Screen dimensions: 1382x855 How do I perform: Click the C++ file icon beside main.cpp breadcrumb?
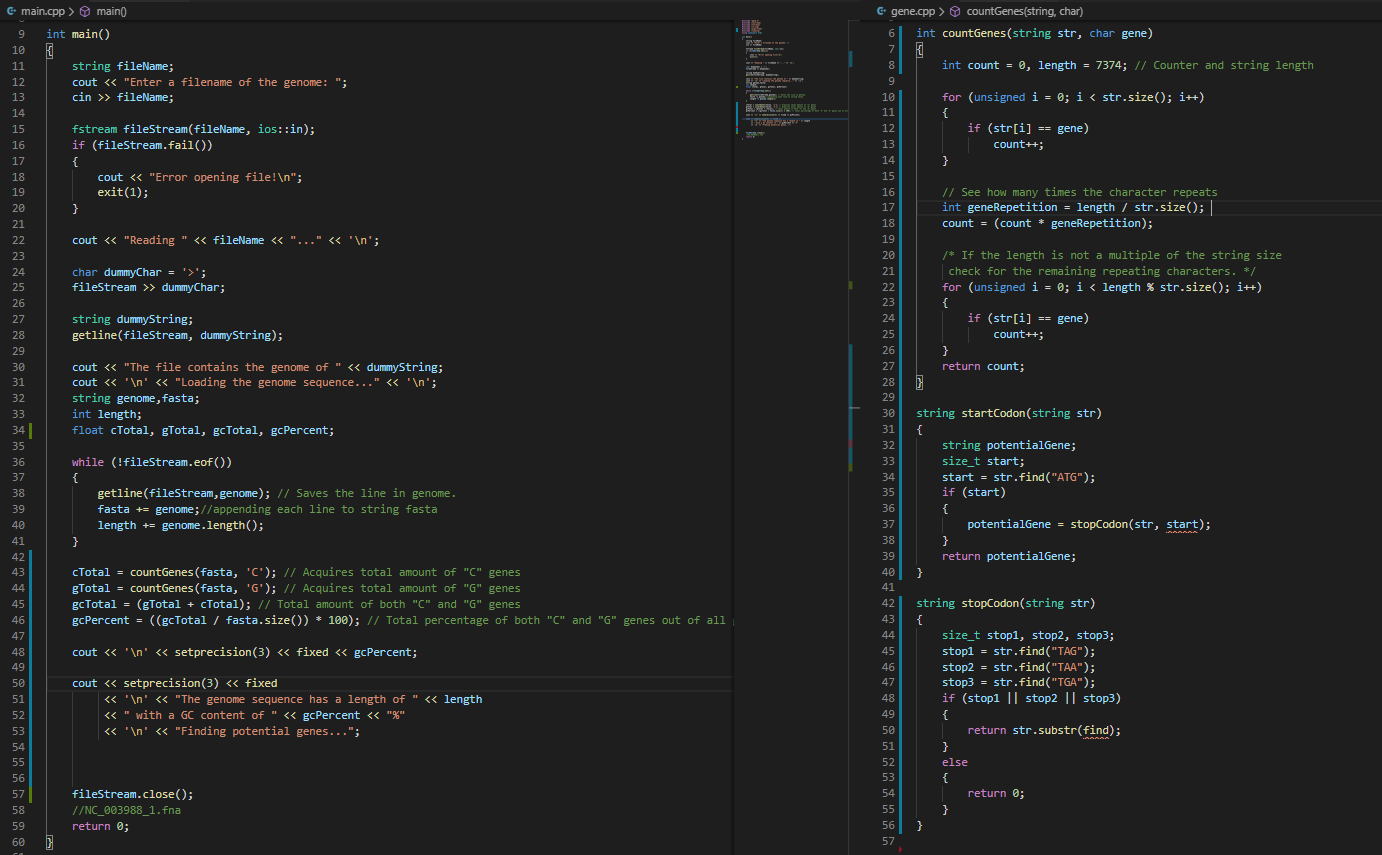(12, 11)
